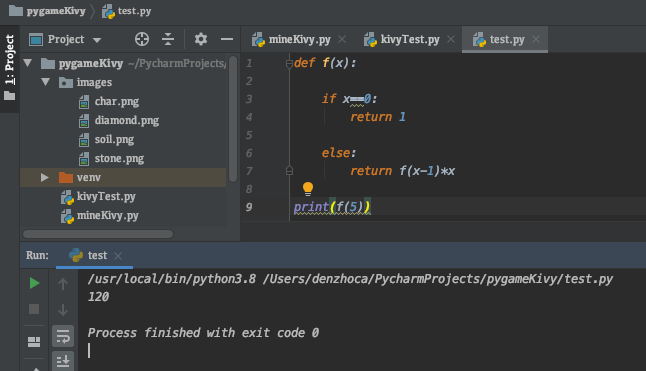Click the Stop process square button
The image size is (646, 371).
[x=34, y=309]
